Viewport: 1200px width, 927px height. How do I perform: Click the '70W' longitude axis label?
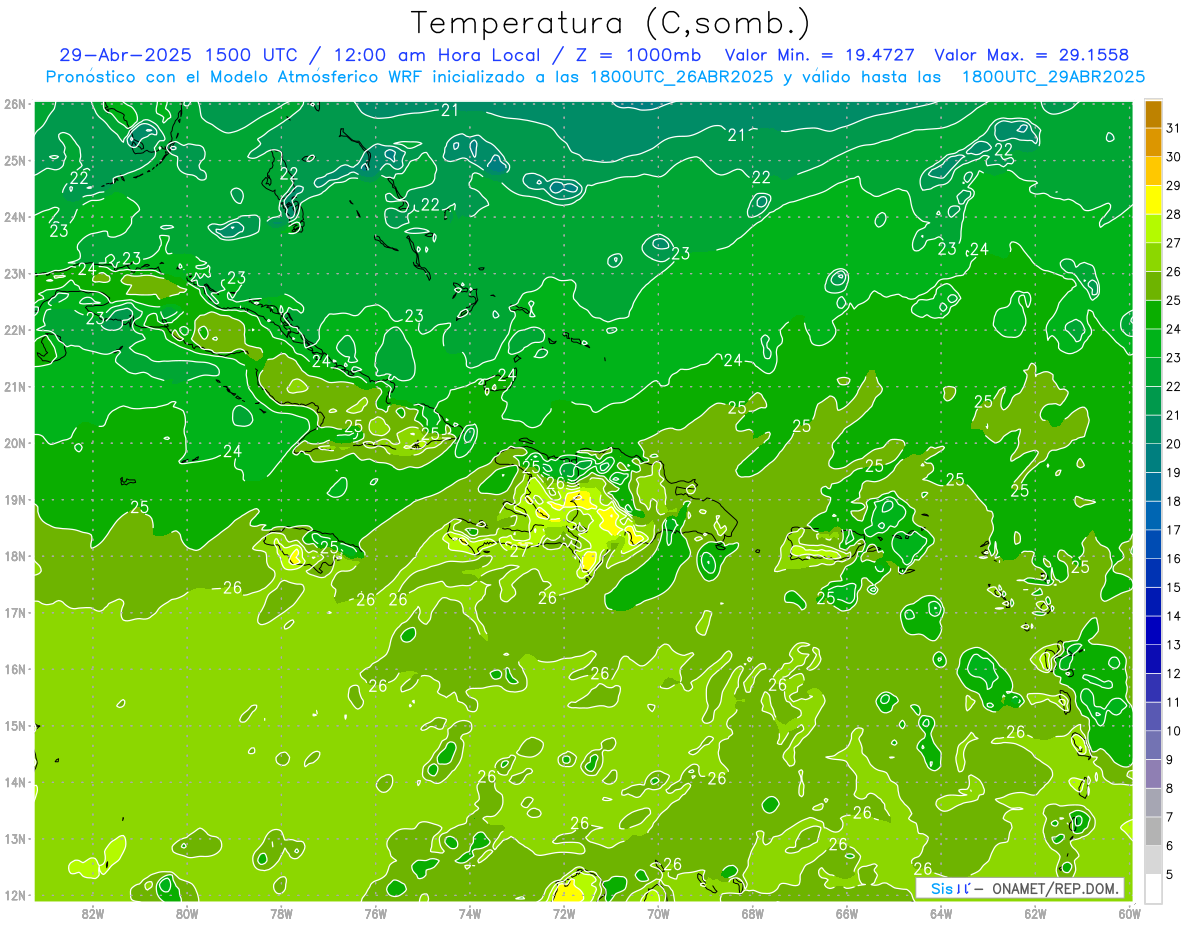pyautogui.click(x=658, y=913)
